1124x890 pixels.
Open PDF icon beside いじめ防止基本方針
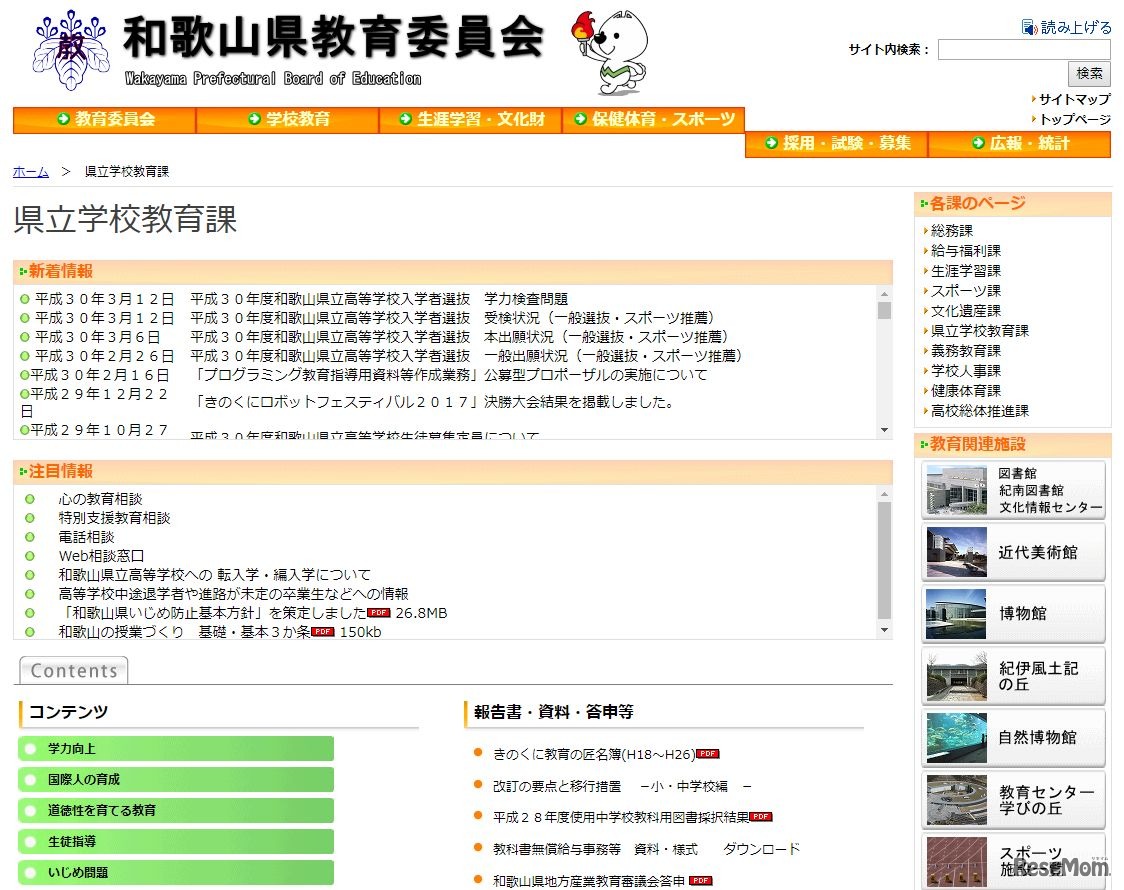(378, 613)
